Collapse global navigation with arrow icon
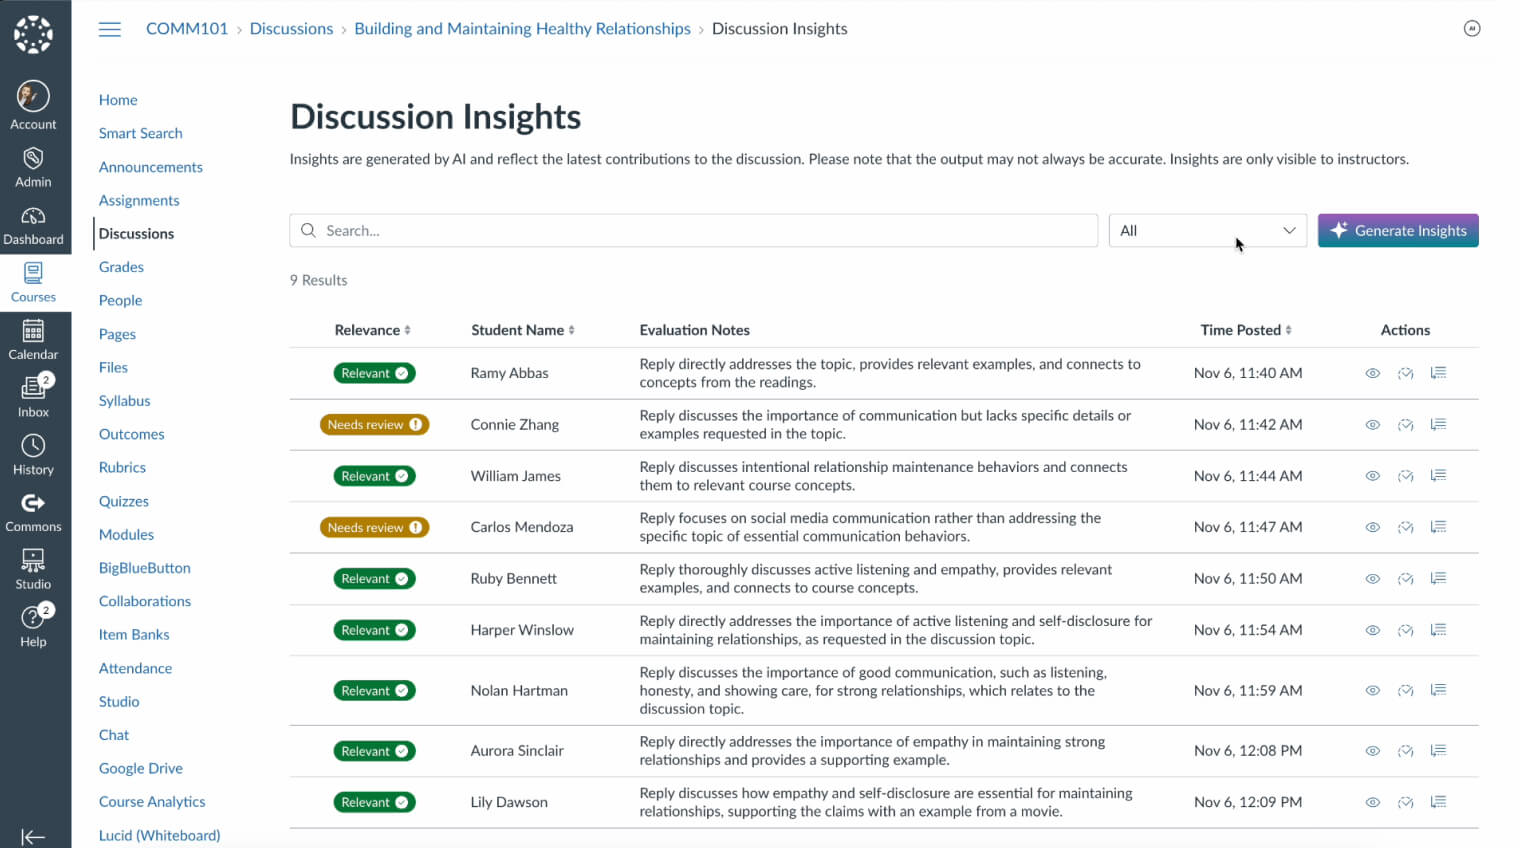The image size is (1520, 848). tap(33, 837)
